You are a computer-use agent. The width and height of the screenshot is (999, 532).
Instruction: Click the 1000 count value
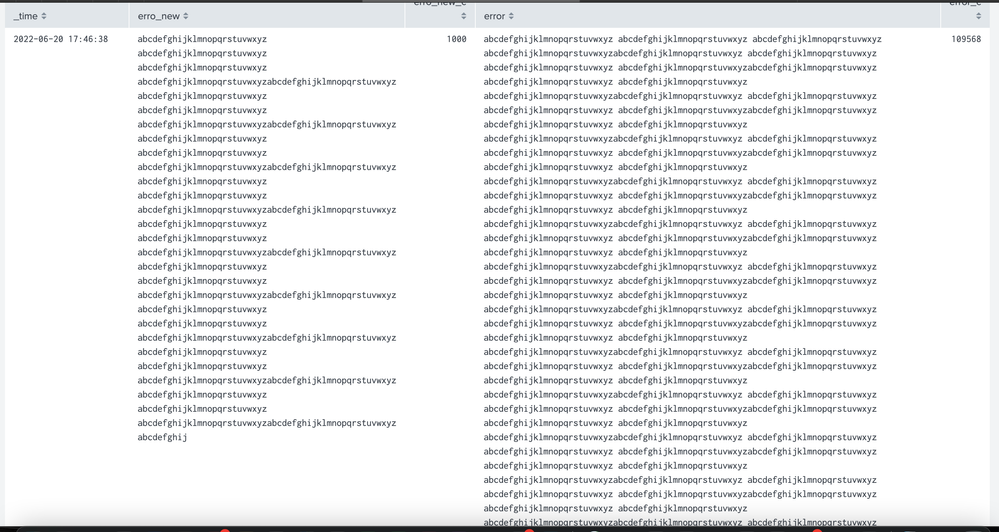[456, 39]
